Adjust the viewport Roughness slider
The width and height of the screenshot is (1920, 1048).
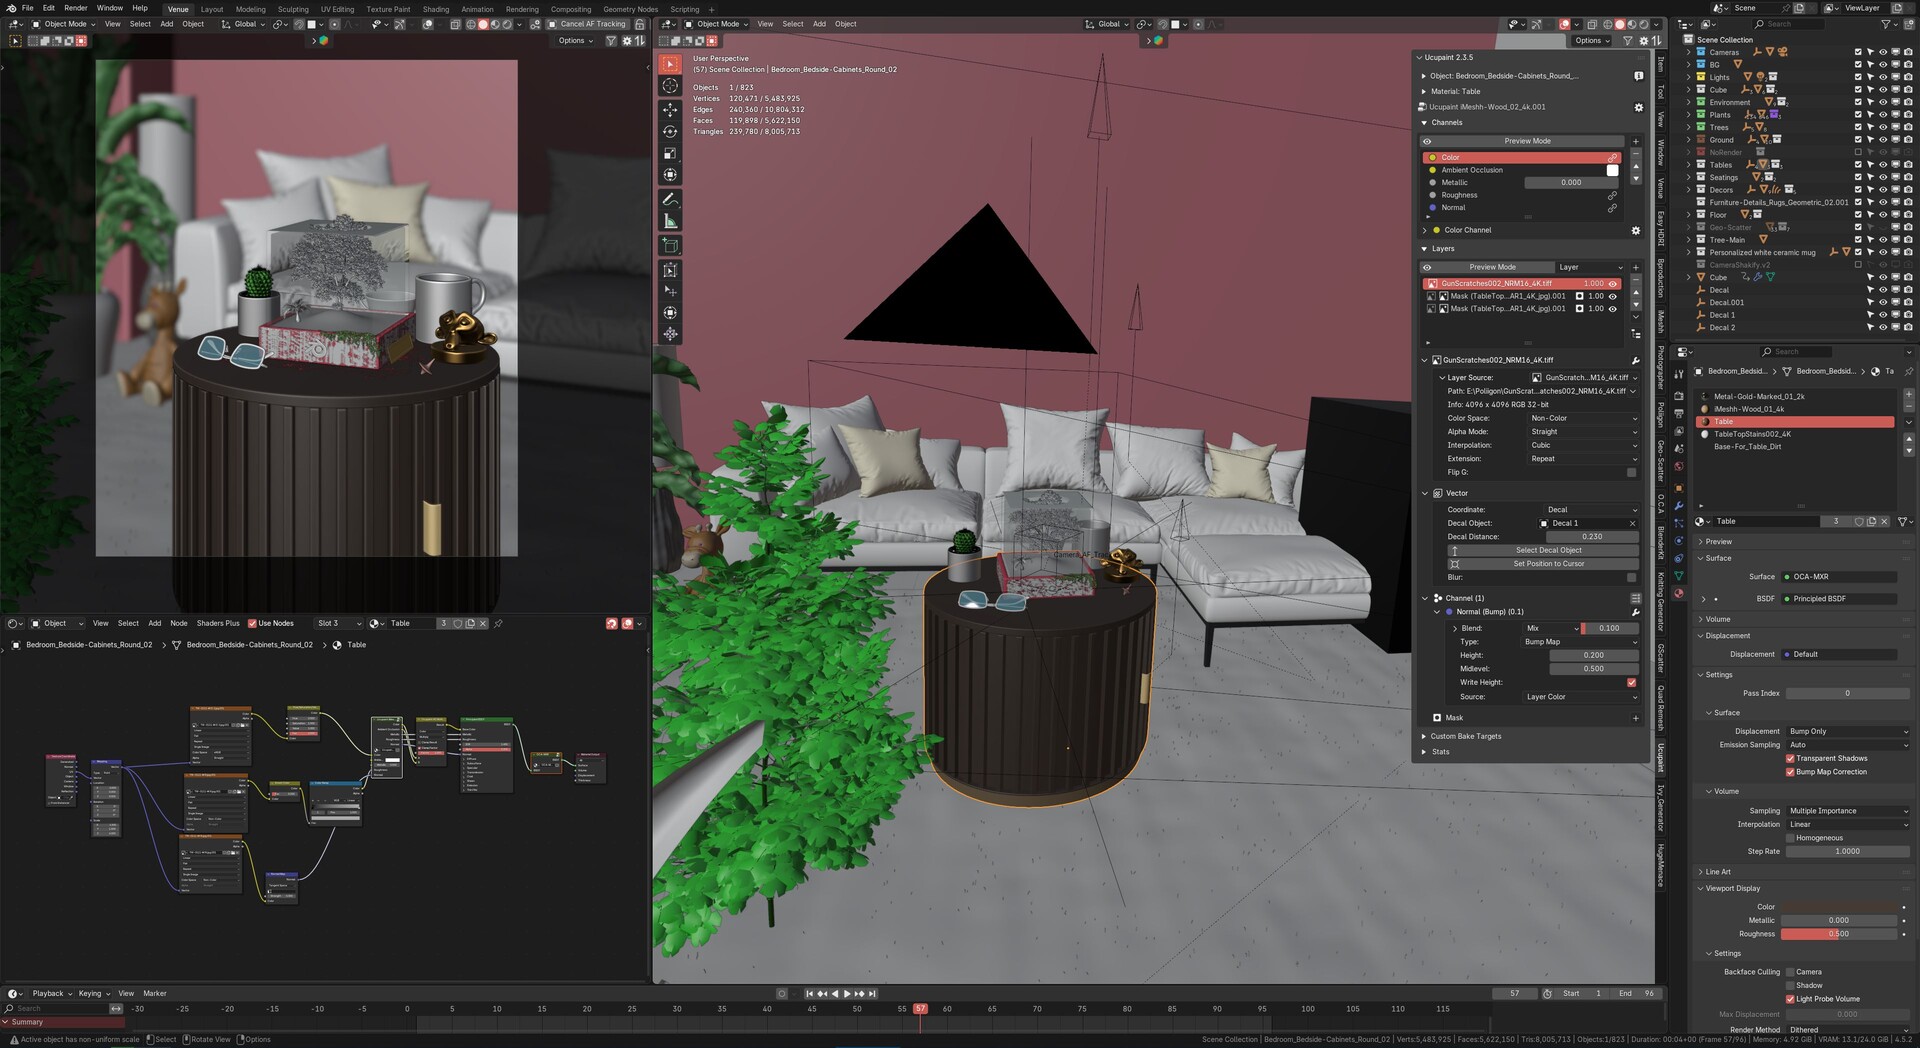1839,935
